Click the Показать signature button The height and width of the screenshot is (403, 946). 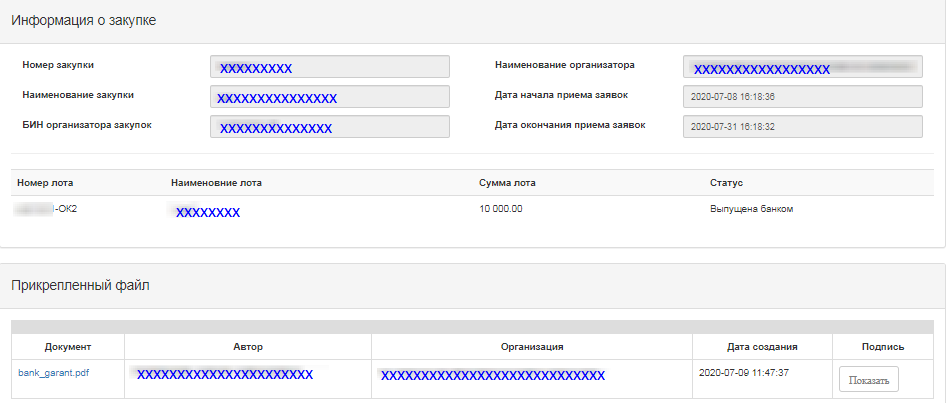tap(868, 380)
